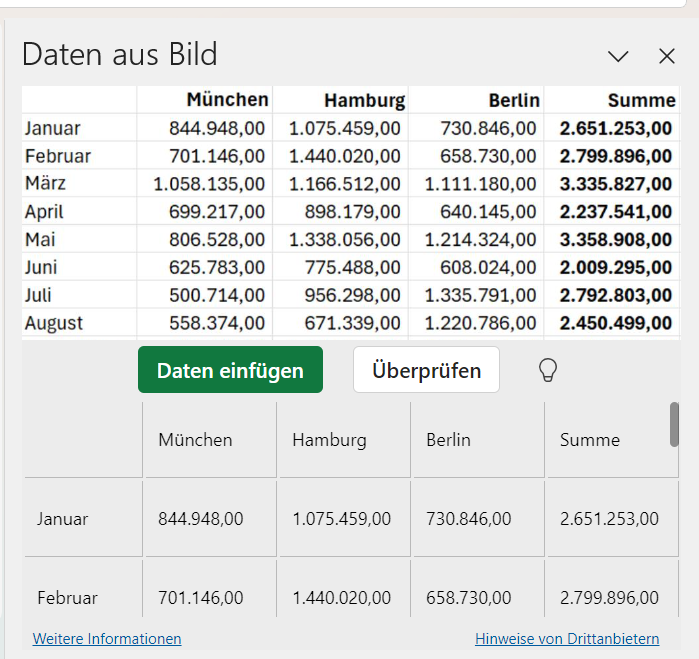
Task: Select the Februar row label cell in grid
Action: (x=84, y=589)
